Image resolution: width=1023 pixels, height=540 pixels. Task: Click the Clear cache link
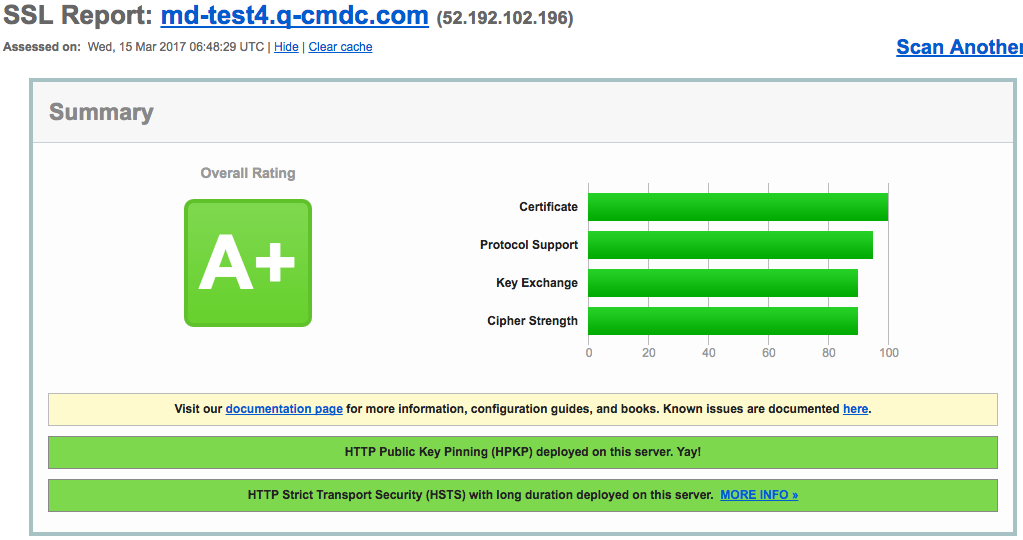(340, 47)
